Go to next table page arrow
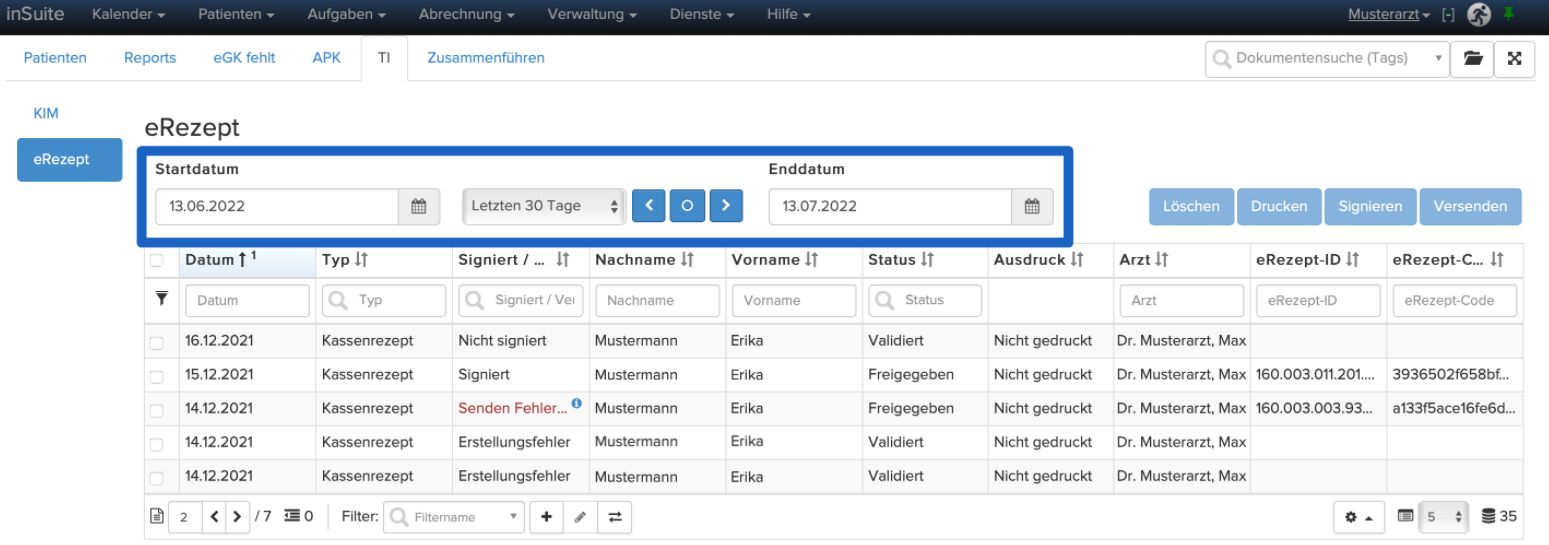This screenshot has width=1549, height=545. [237, 517]
